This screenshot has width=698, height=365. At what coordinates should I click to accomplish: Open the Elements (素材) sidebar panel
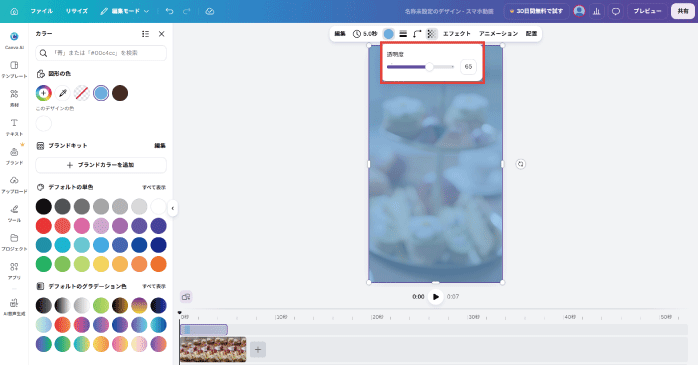[x=14, y=98]
